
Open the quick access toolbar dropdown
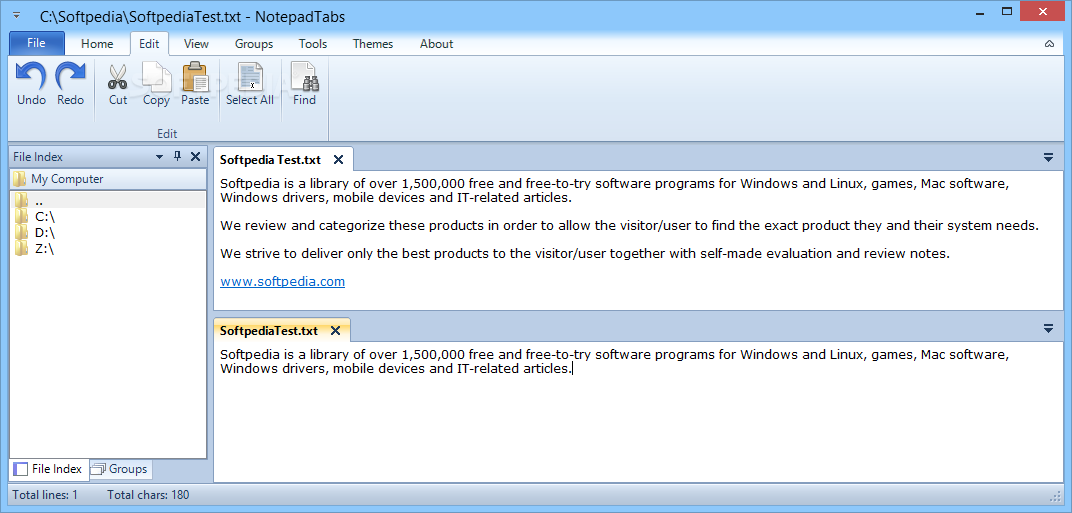coord(16,16)
